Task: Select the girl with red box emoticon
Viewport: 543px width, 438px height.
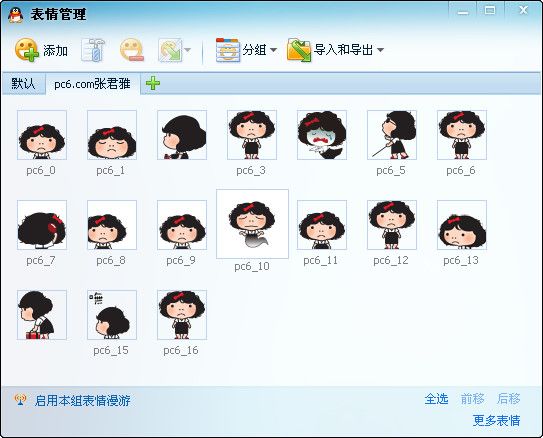Action: pos(42,315)
